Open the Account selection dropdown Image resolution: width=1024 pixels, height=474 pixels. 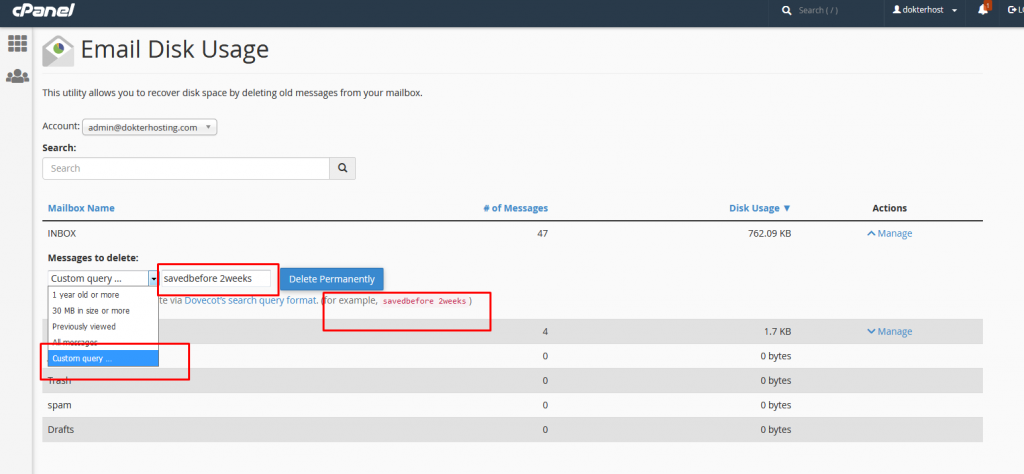(x=150, y=127)
